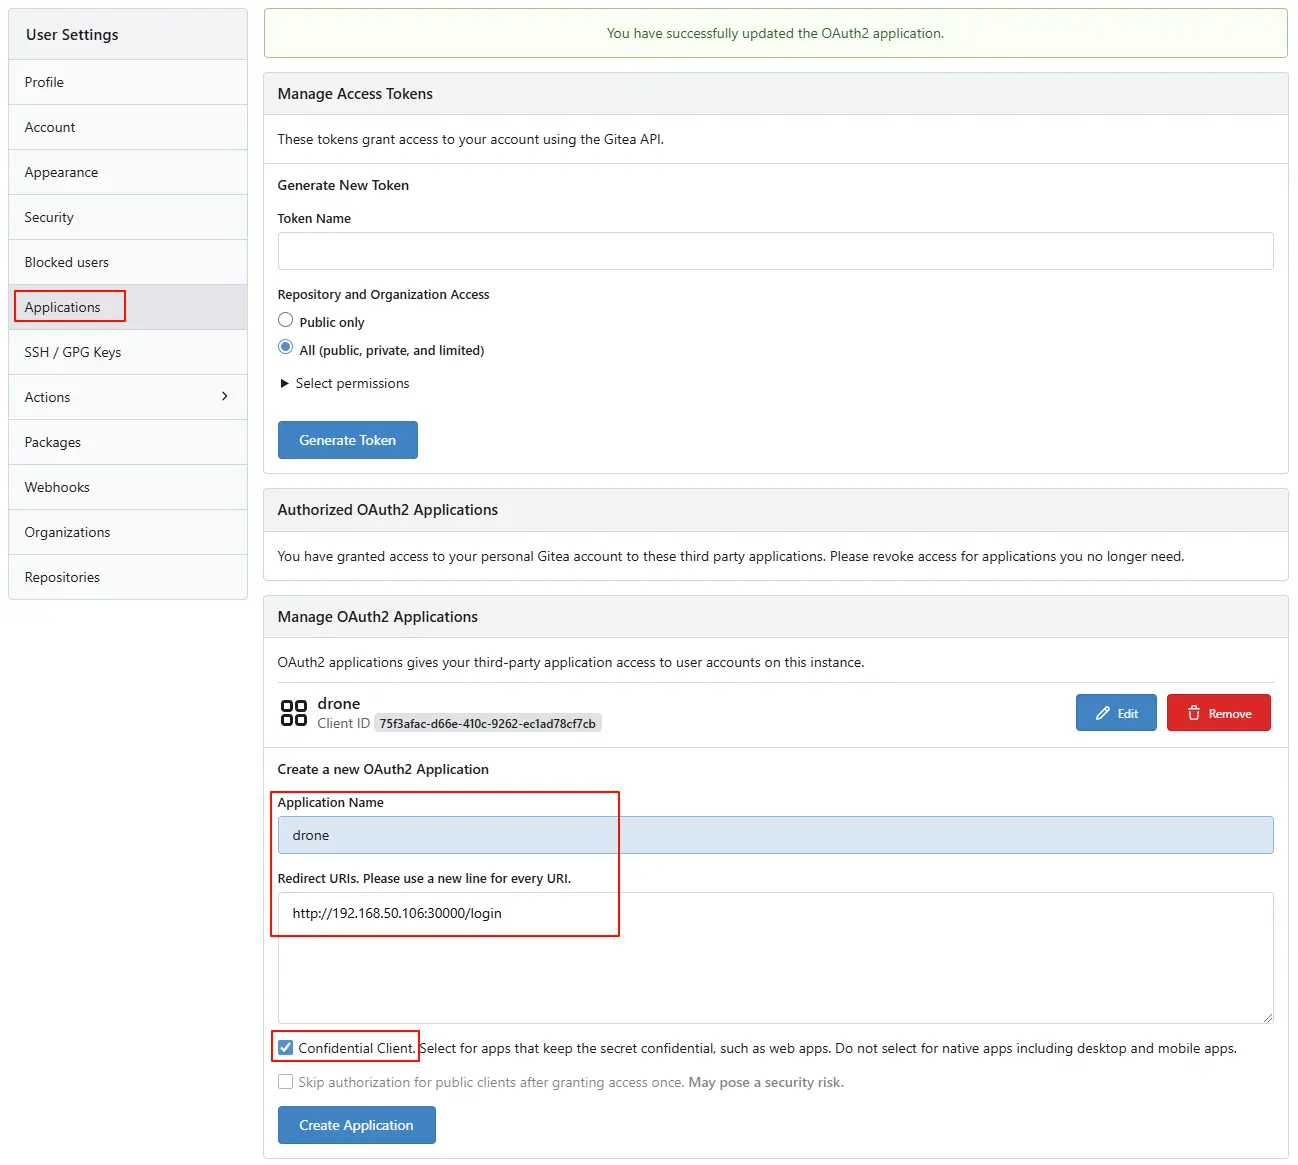Select All (public, private, and limited) radio
Viewport: 1298px width, 1165px height.
[x=286, y=347]
